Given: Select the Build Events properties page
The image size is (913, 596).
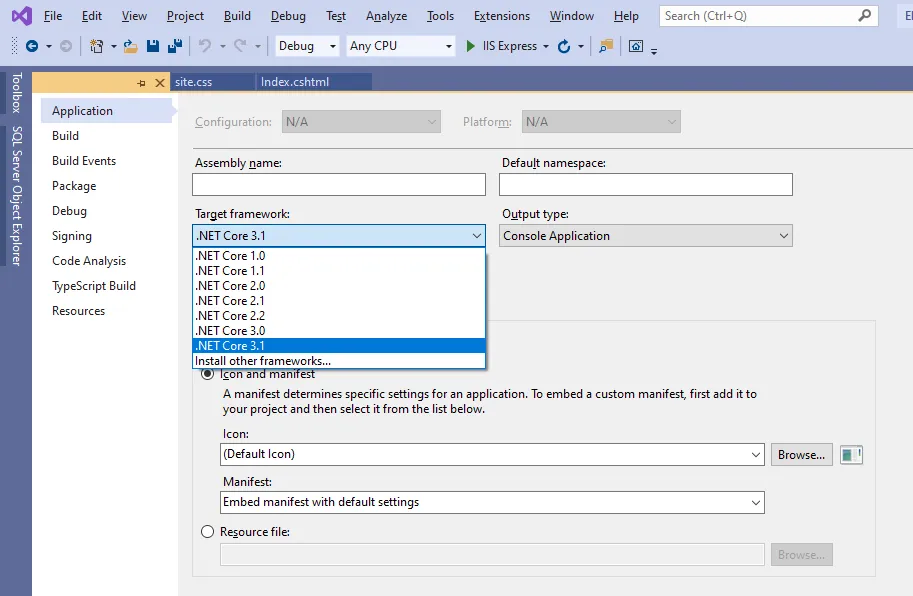Looking at the screenshot, I should 84,161.
